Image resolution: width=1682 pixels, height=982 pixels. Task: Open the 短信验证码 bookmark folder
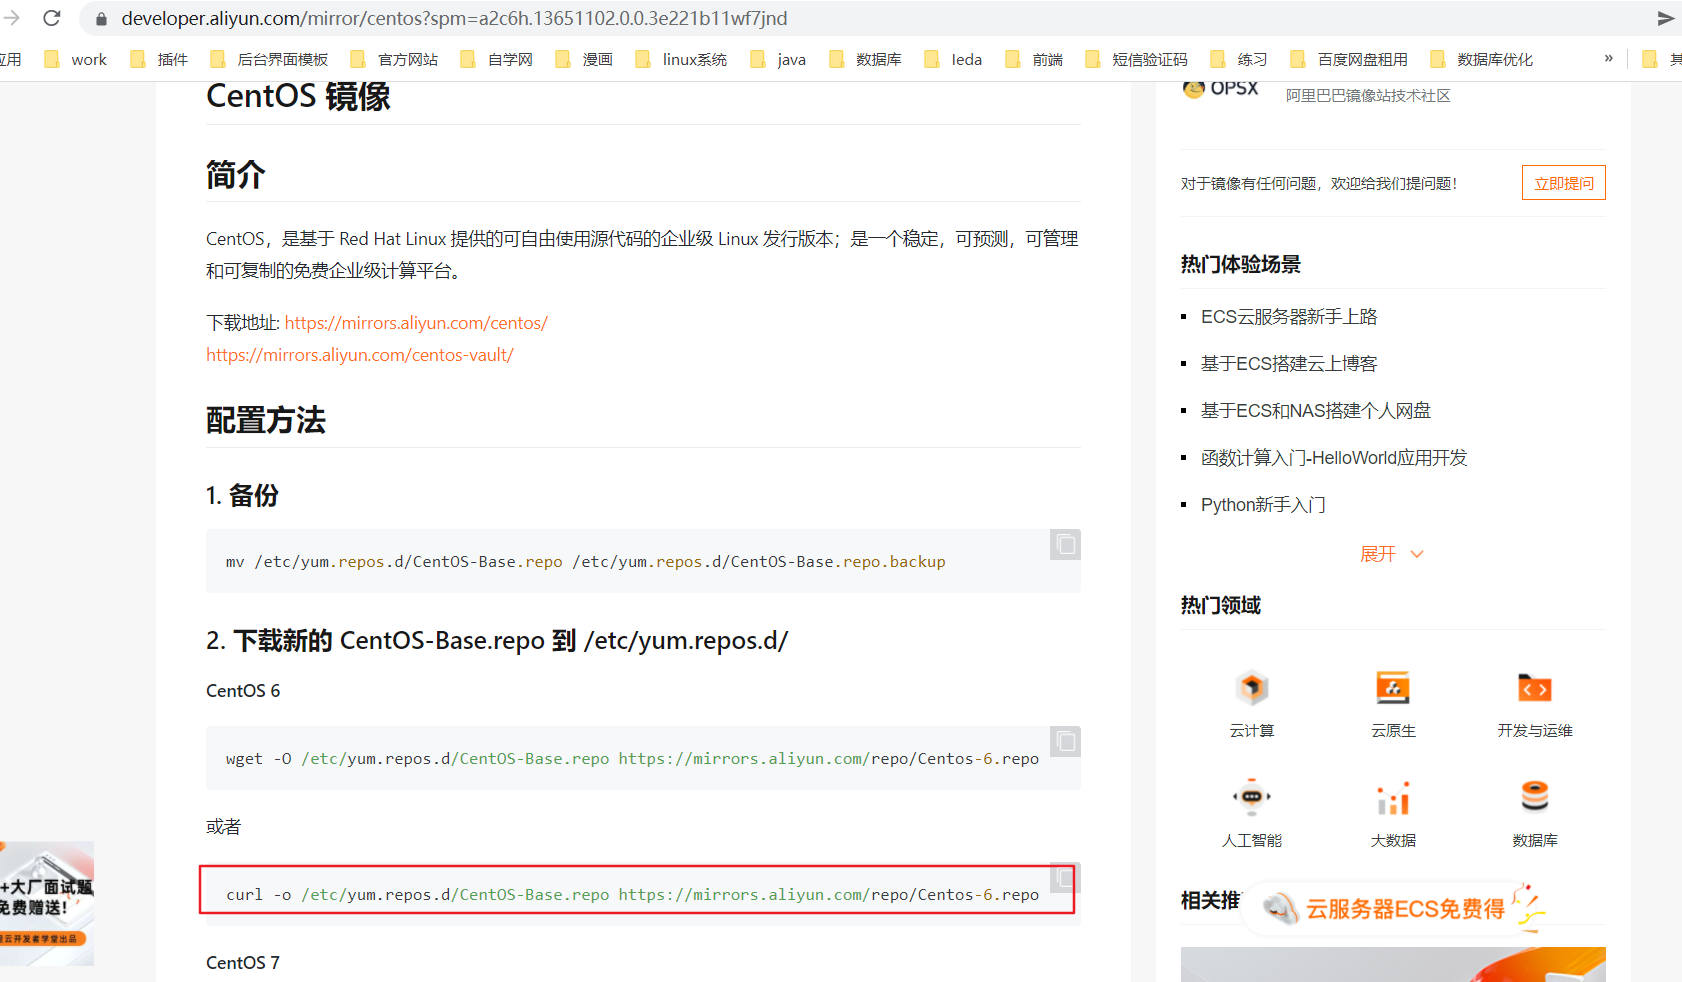coord(1138,59)
